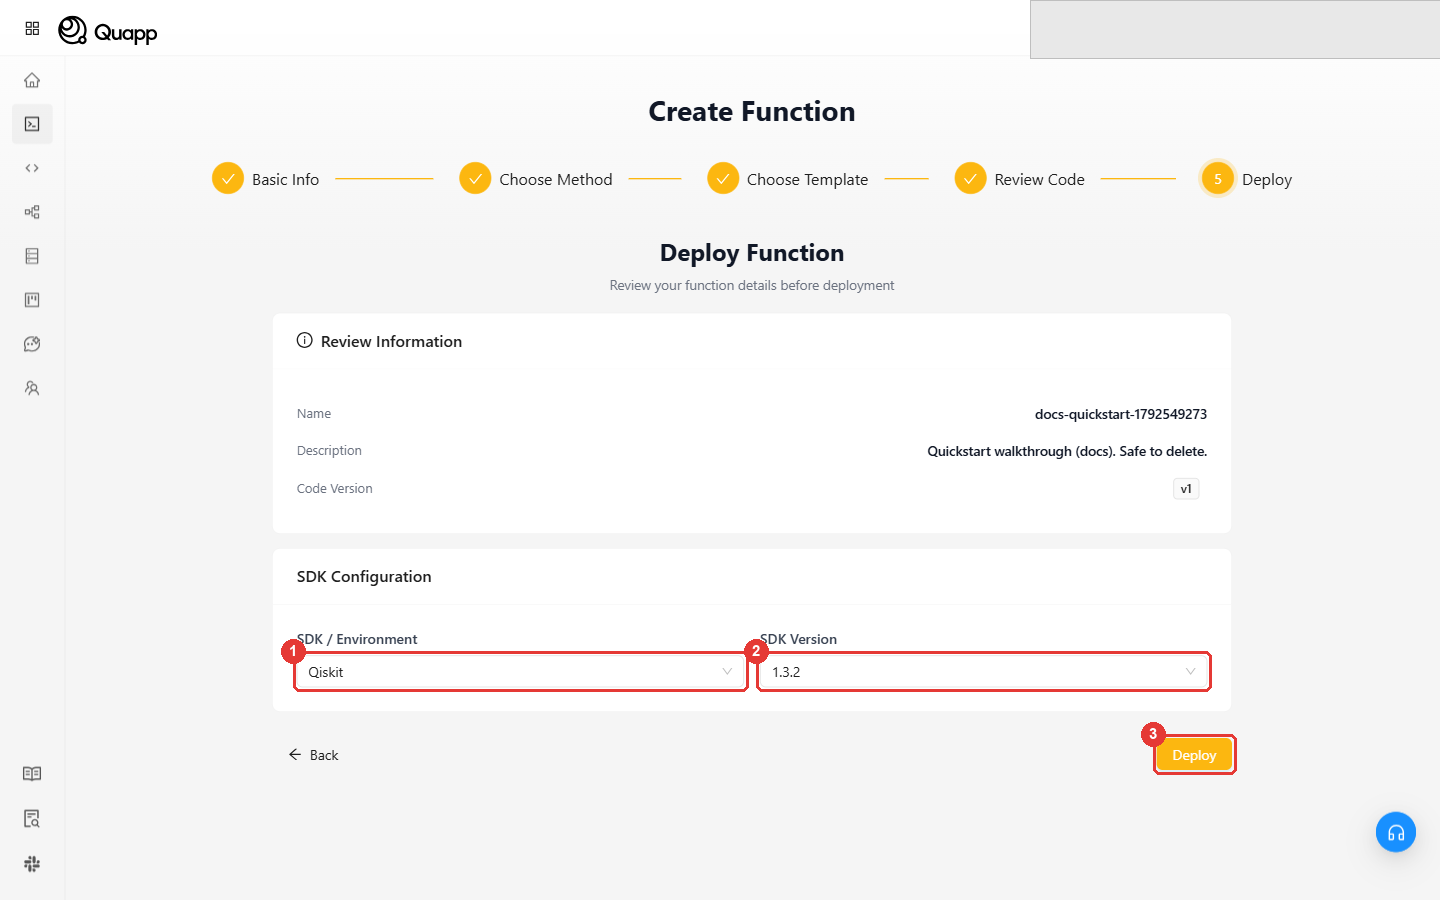This screenshot has width=1440, height=900.
Task: Open the documentation book icon
Action: (32, 774)
